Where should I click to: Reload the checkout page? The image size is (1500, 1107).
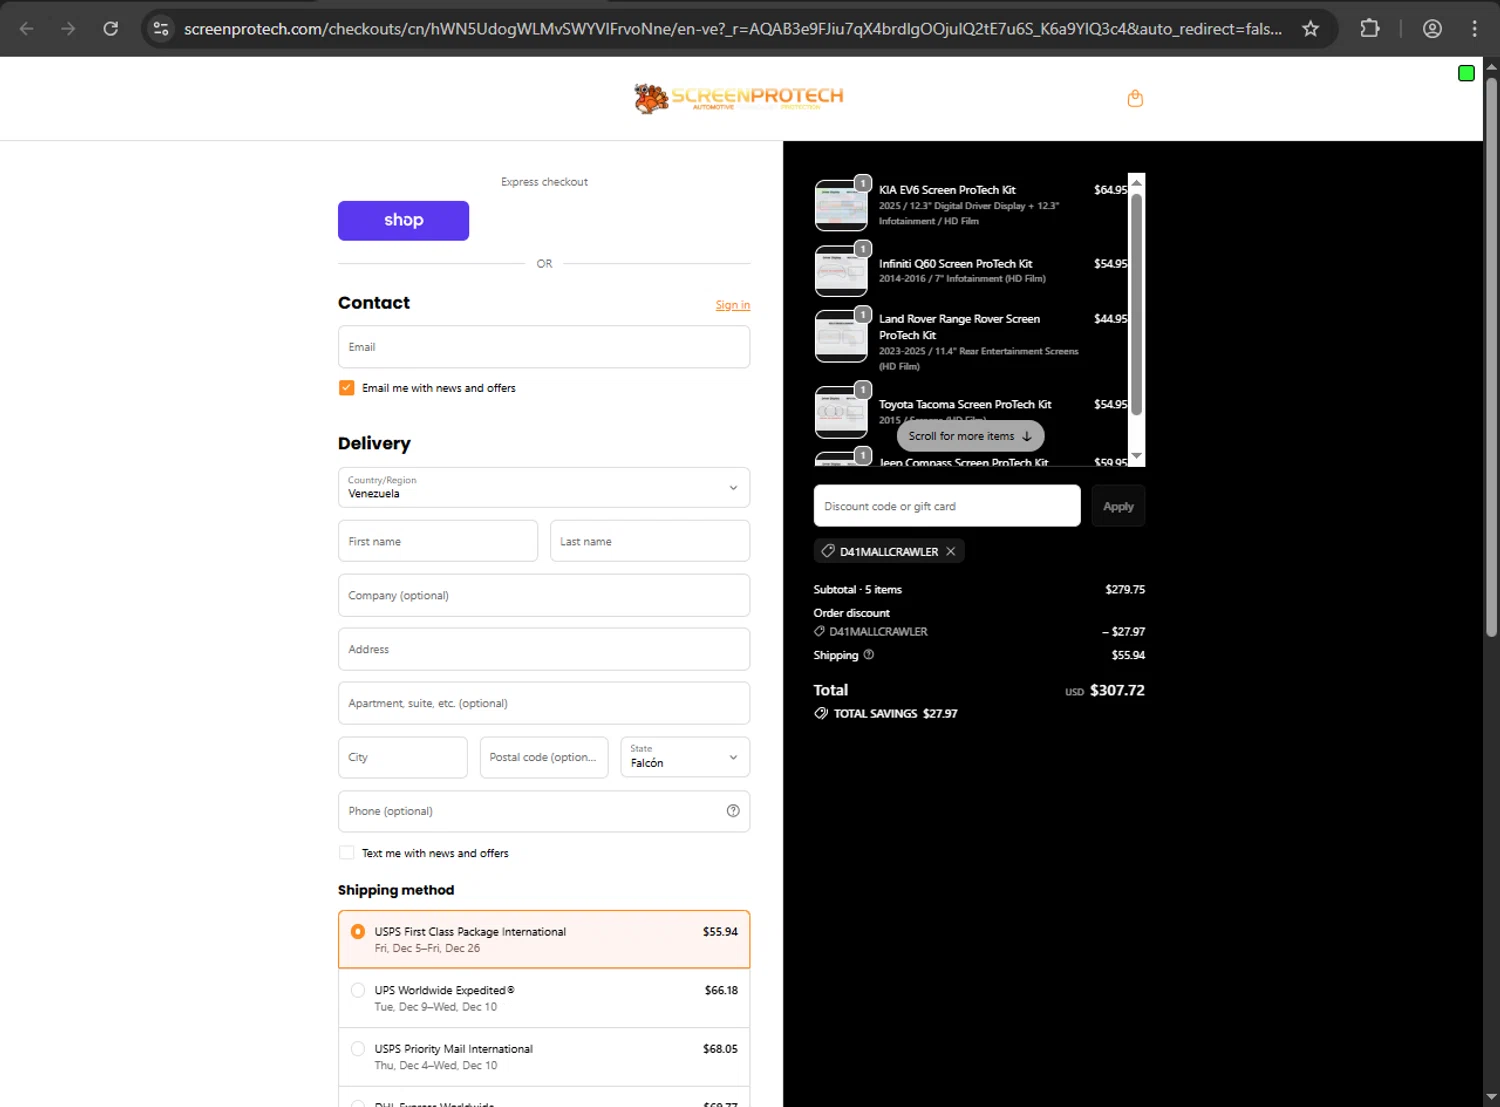pos(111,29)
